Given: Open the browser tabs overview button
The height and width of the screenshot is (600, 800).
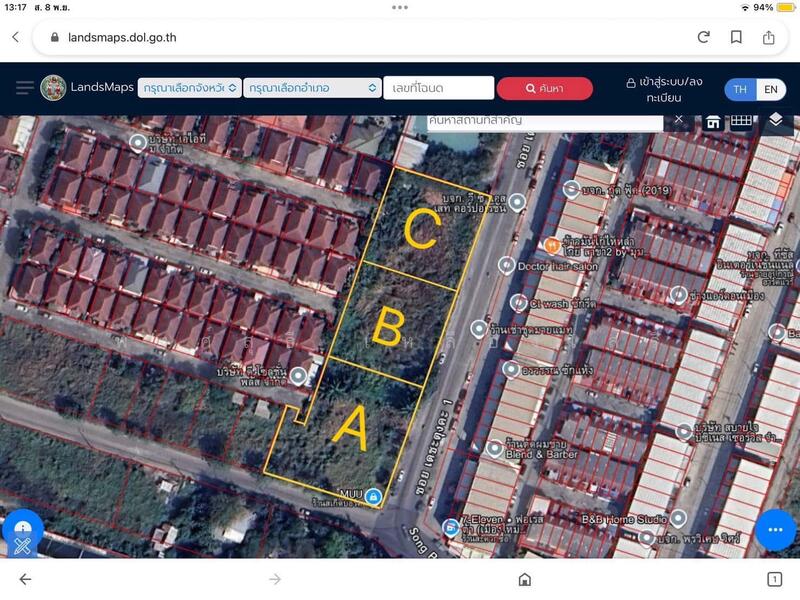Looking at the screenshot, I should pos(774,579).
